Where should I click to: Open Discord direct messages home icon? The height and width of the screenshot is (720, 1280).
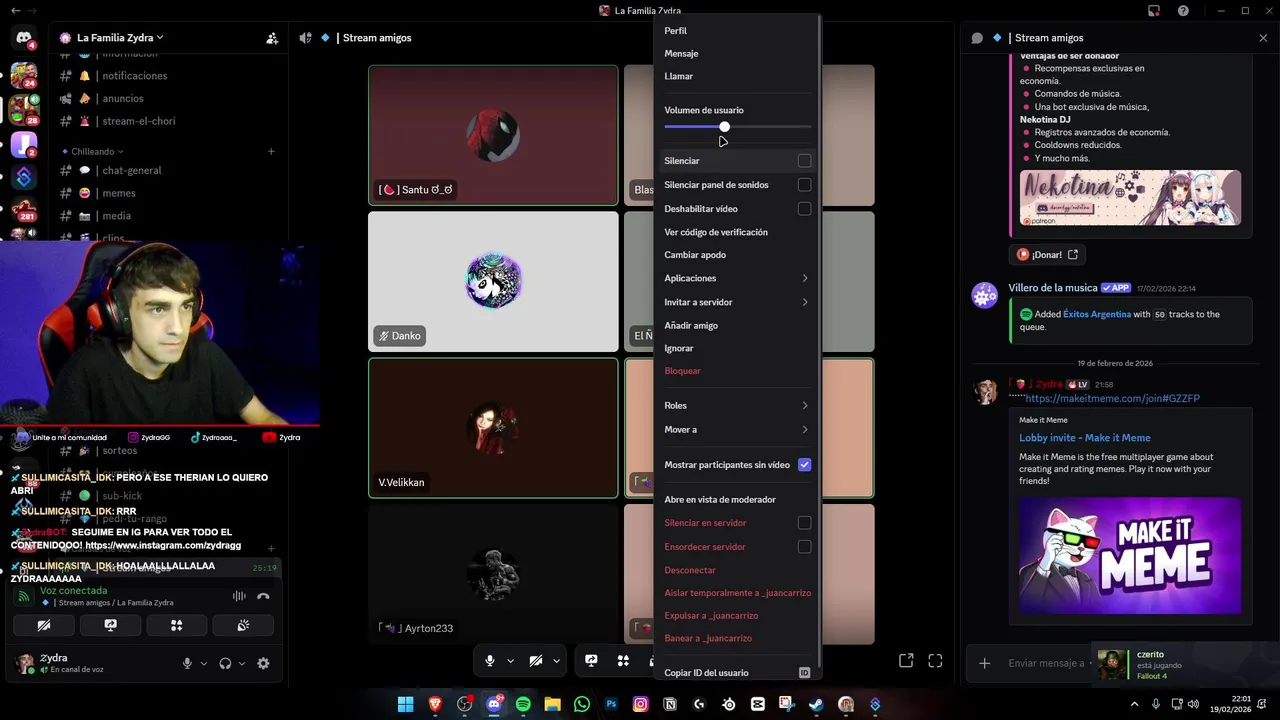(24, 38)
